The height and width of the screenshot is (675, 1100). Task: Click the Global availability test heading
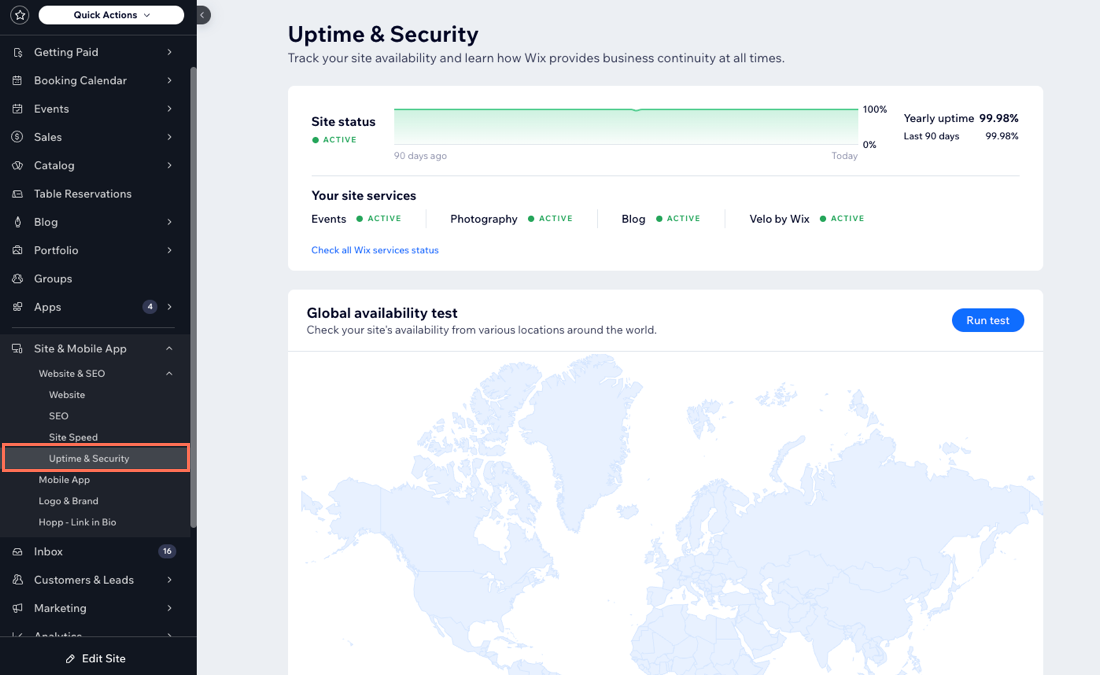coord(382,313)
